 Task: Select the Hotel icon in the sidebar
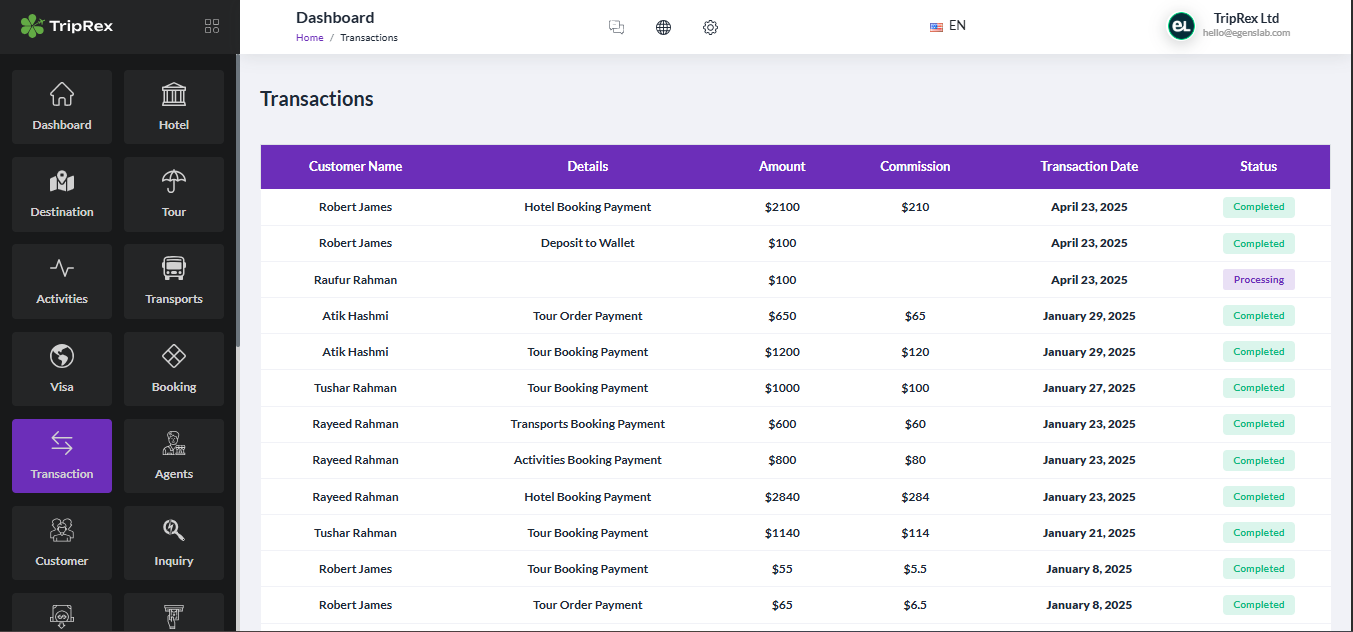point(173,106)
